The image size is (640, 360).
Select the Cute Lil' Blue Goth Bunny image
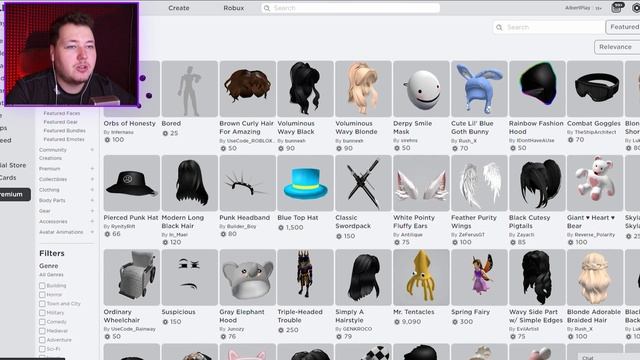click(x=479, y=89)
